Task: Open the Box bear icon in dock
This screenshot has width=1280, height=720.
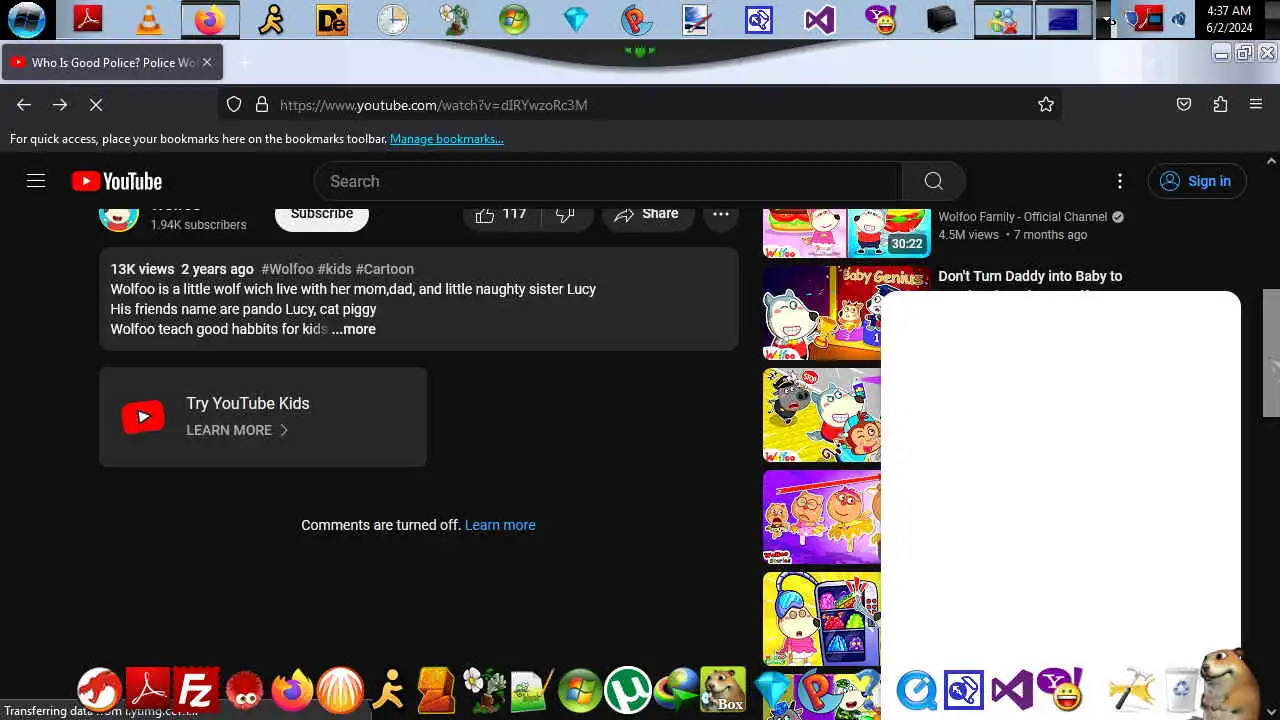Action: click(x=723, y=691)
